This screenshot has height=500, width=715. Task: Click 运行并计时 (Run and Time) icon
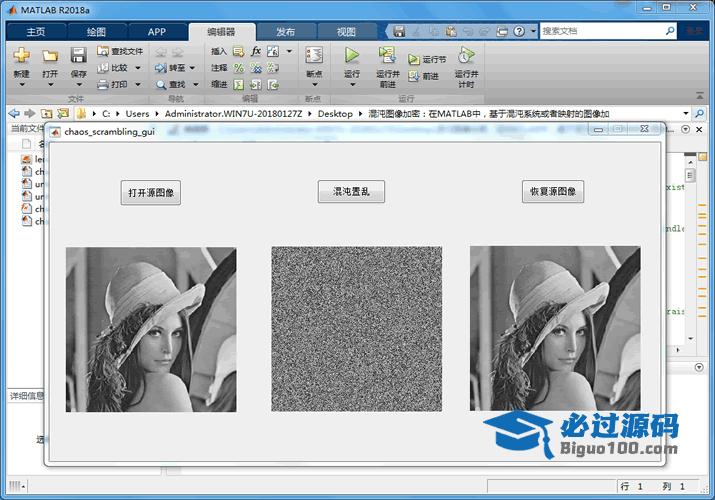(466, 55)
